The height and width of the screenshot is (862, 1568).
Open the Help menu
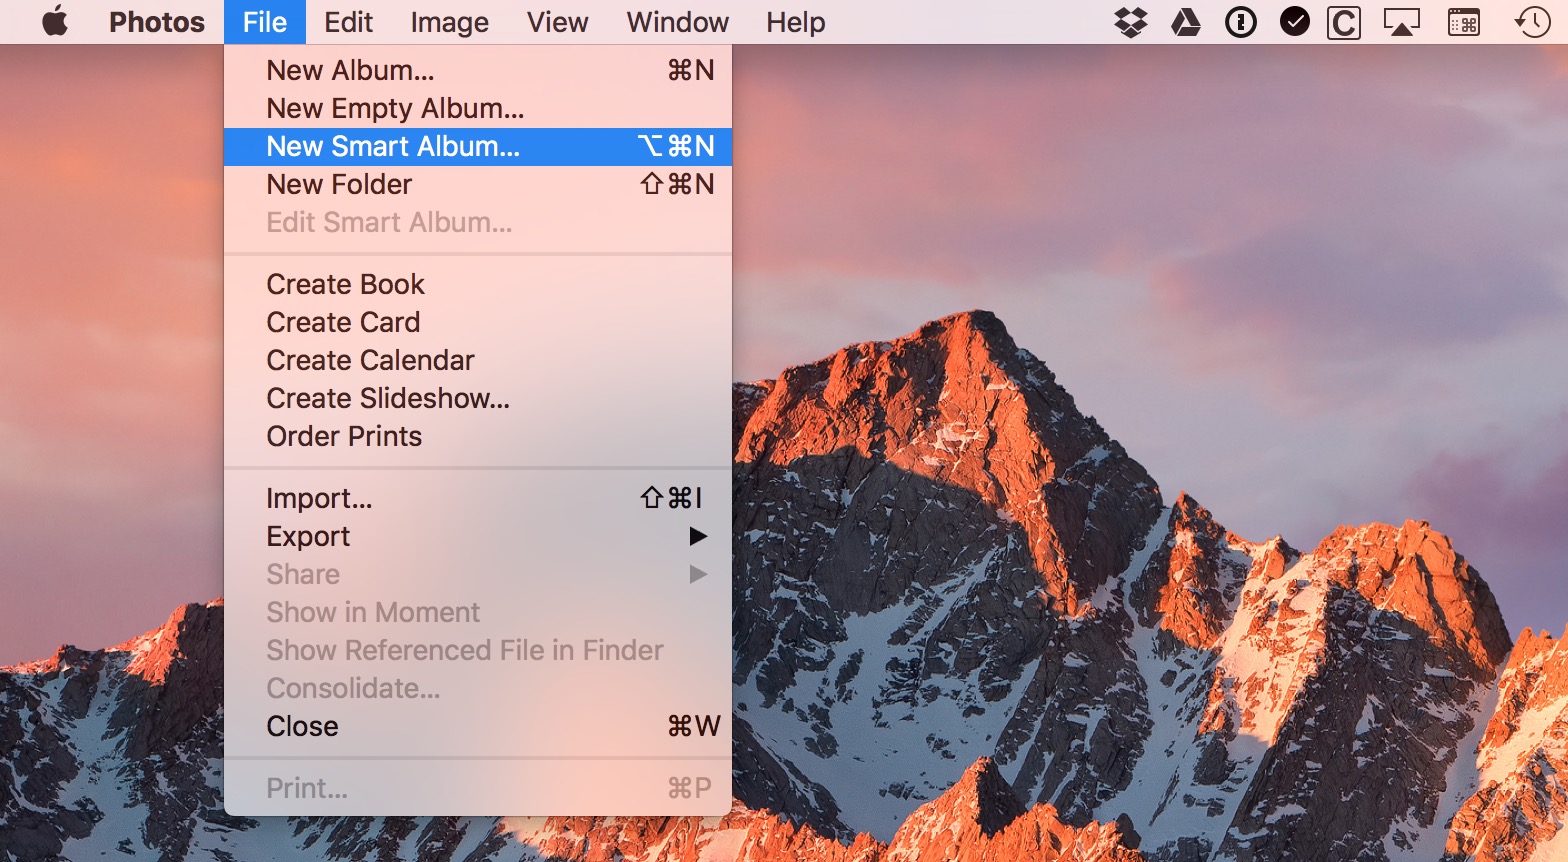[796, 22]
